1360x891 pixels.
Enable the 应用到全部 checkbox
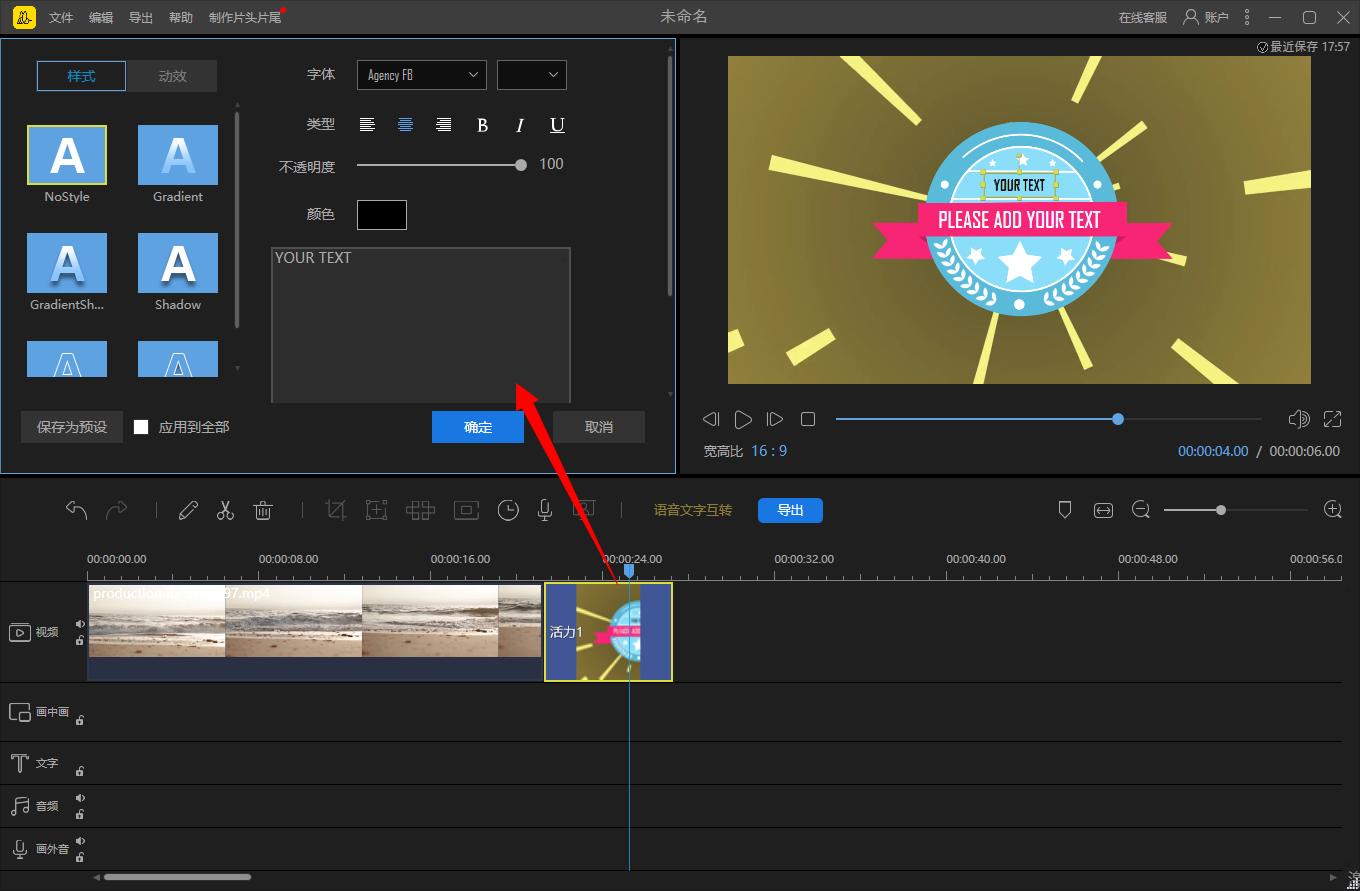point(141,427)
